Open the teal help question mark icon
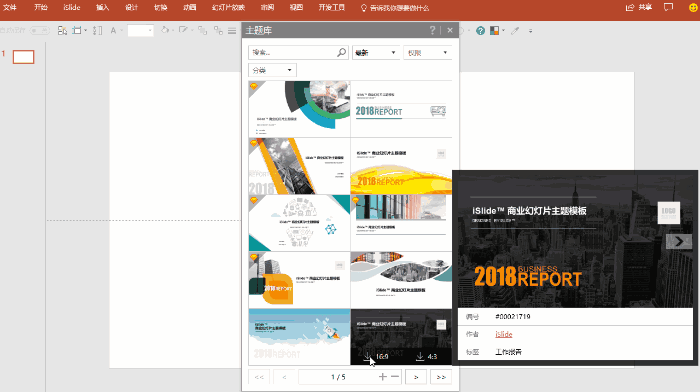 480,31
